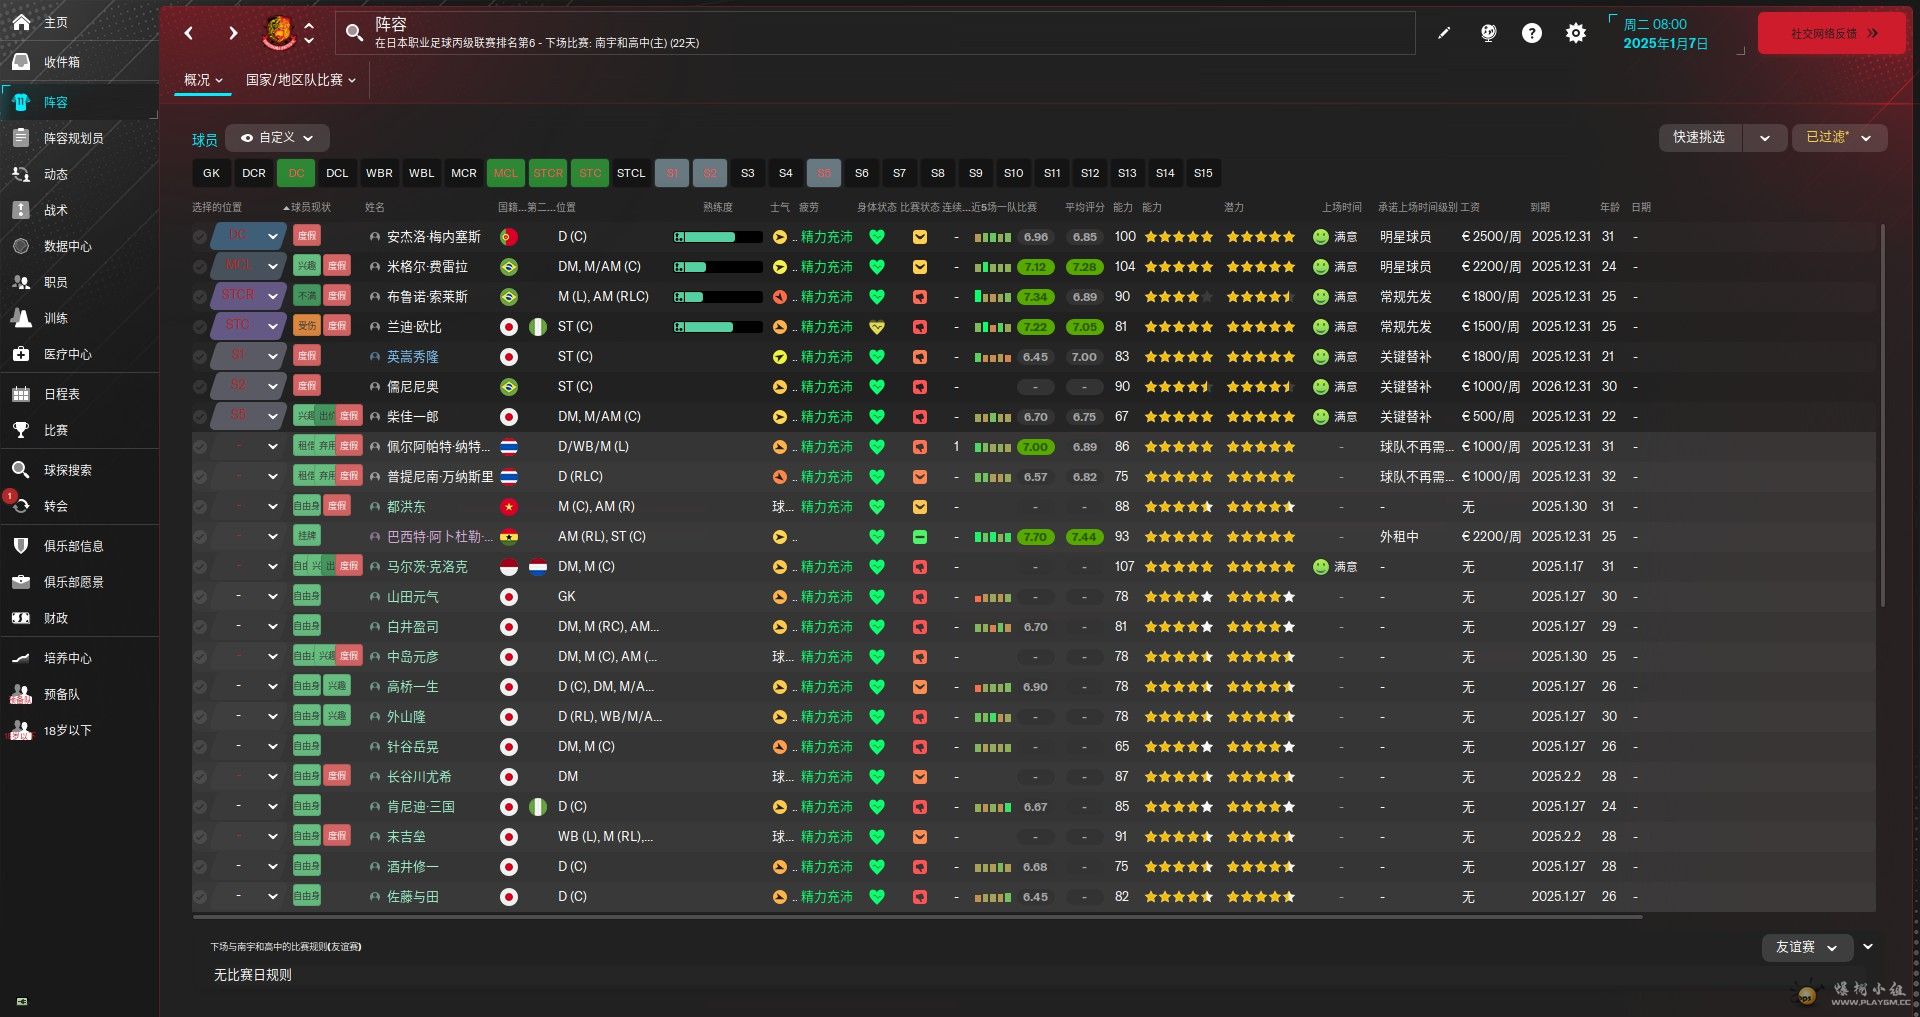Screen dimensions: 1920x1017
Task: Toggle selection circle for 安杰洛·梅内塞斯
Action: [200, 237]
